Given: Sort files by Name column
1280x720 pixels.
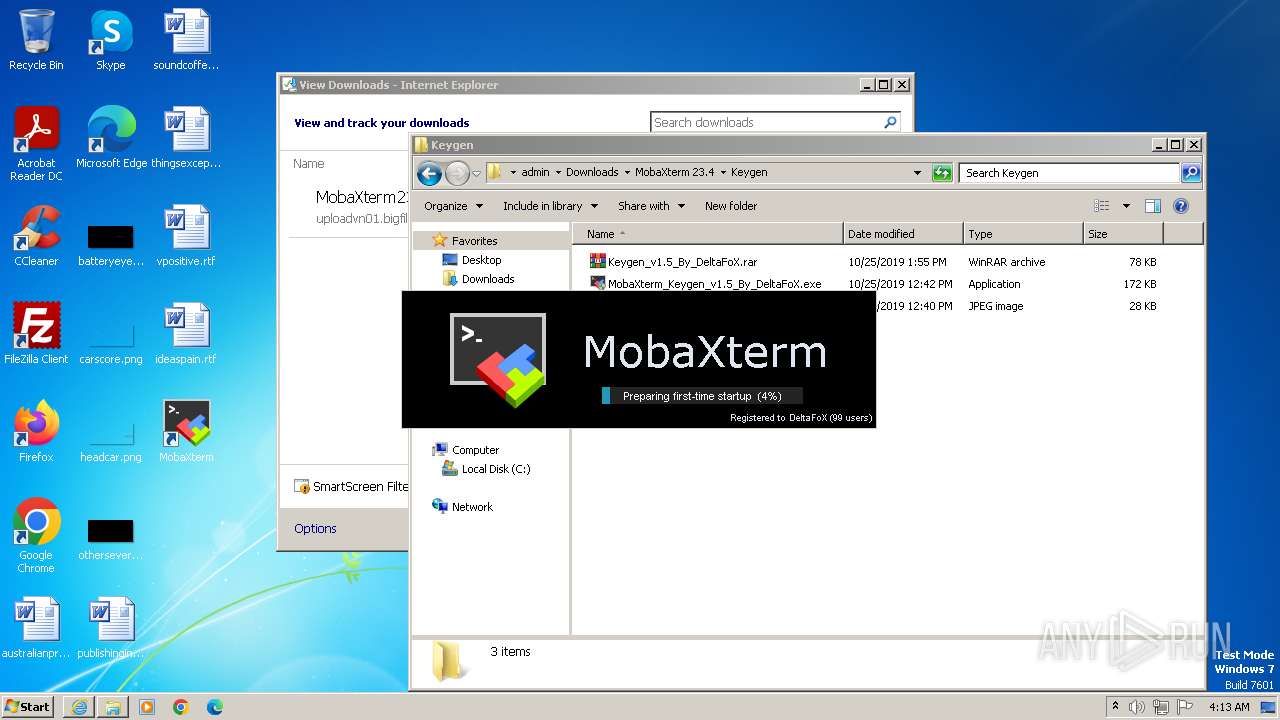Looking at the screenshot, I should (x=708, y=234).
